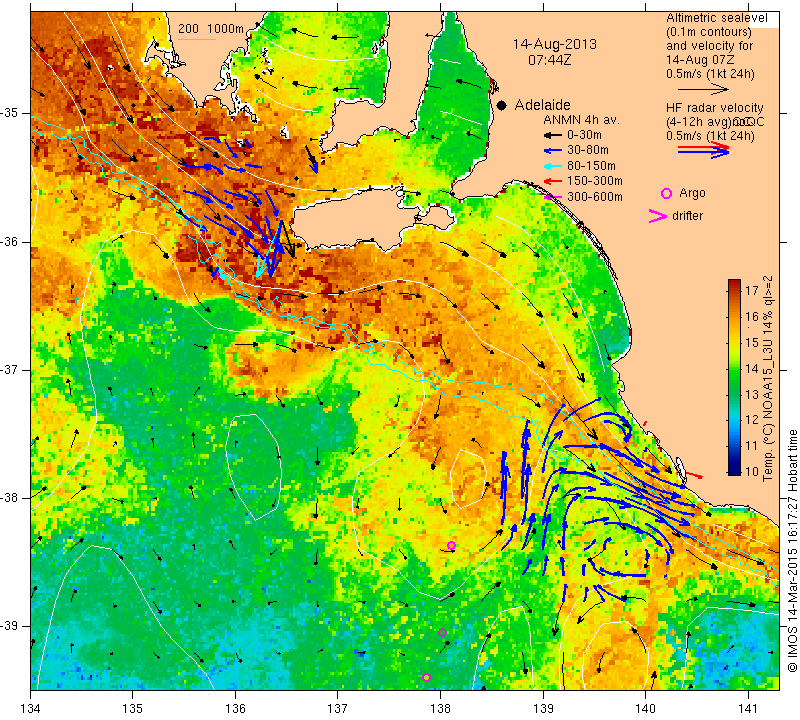The width and height of the screenshot is (800, 720).
Task: Click the longitude label 134
Action: pyautogui.click(x=31, y=709)
